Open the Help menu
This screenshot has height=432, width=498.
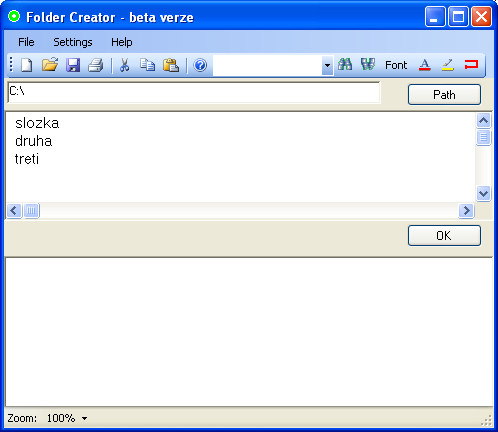point(122,42)
